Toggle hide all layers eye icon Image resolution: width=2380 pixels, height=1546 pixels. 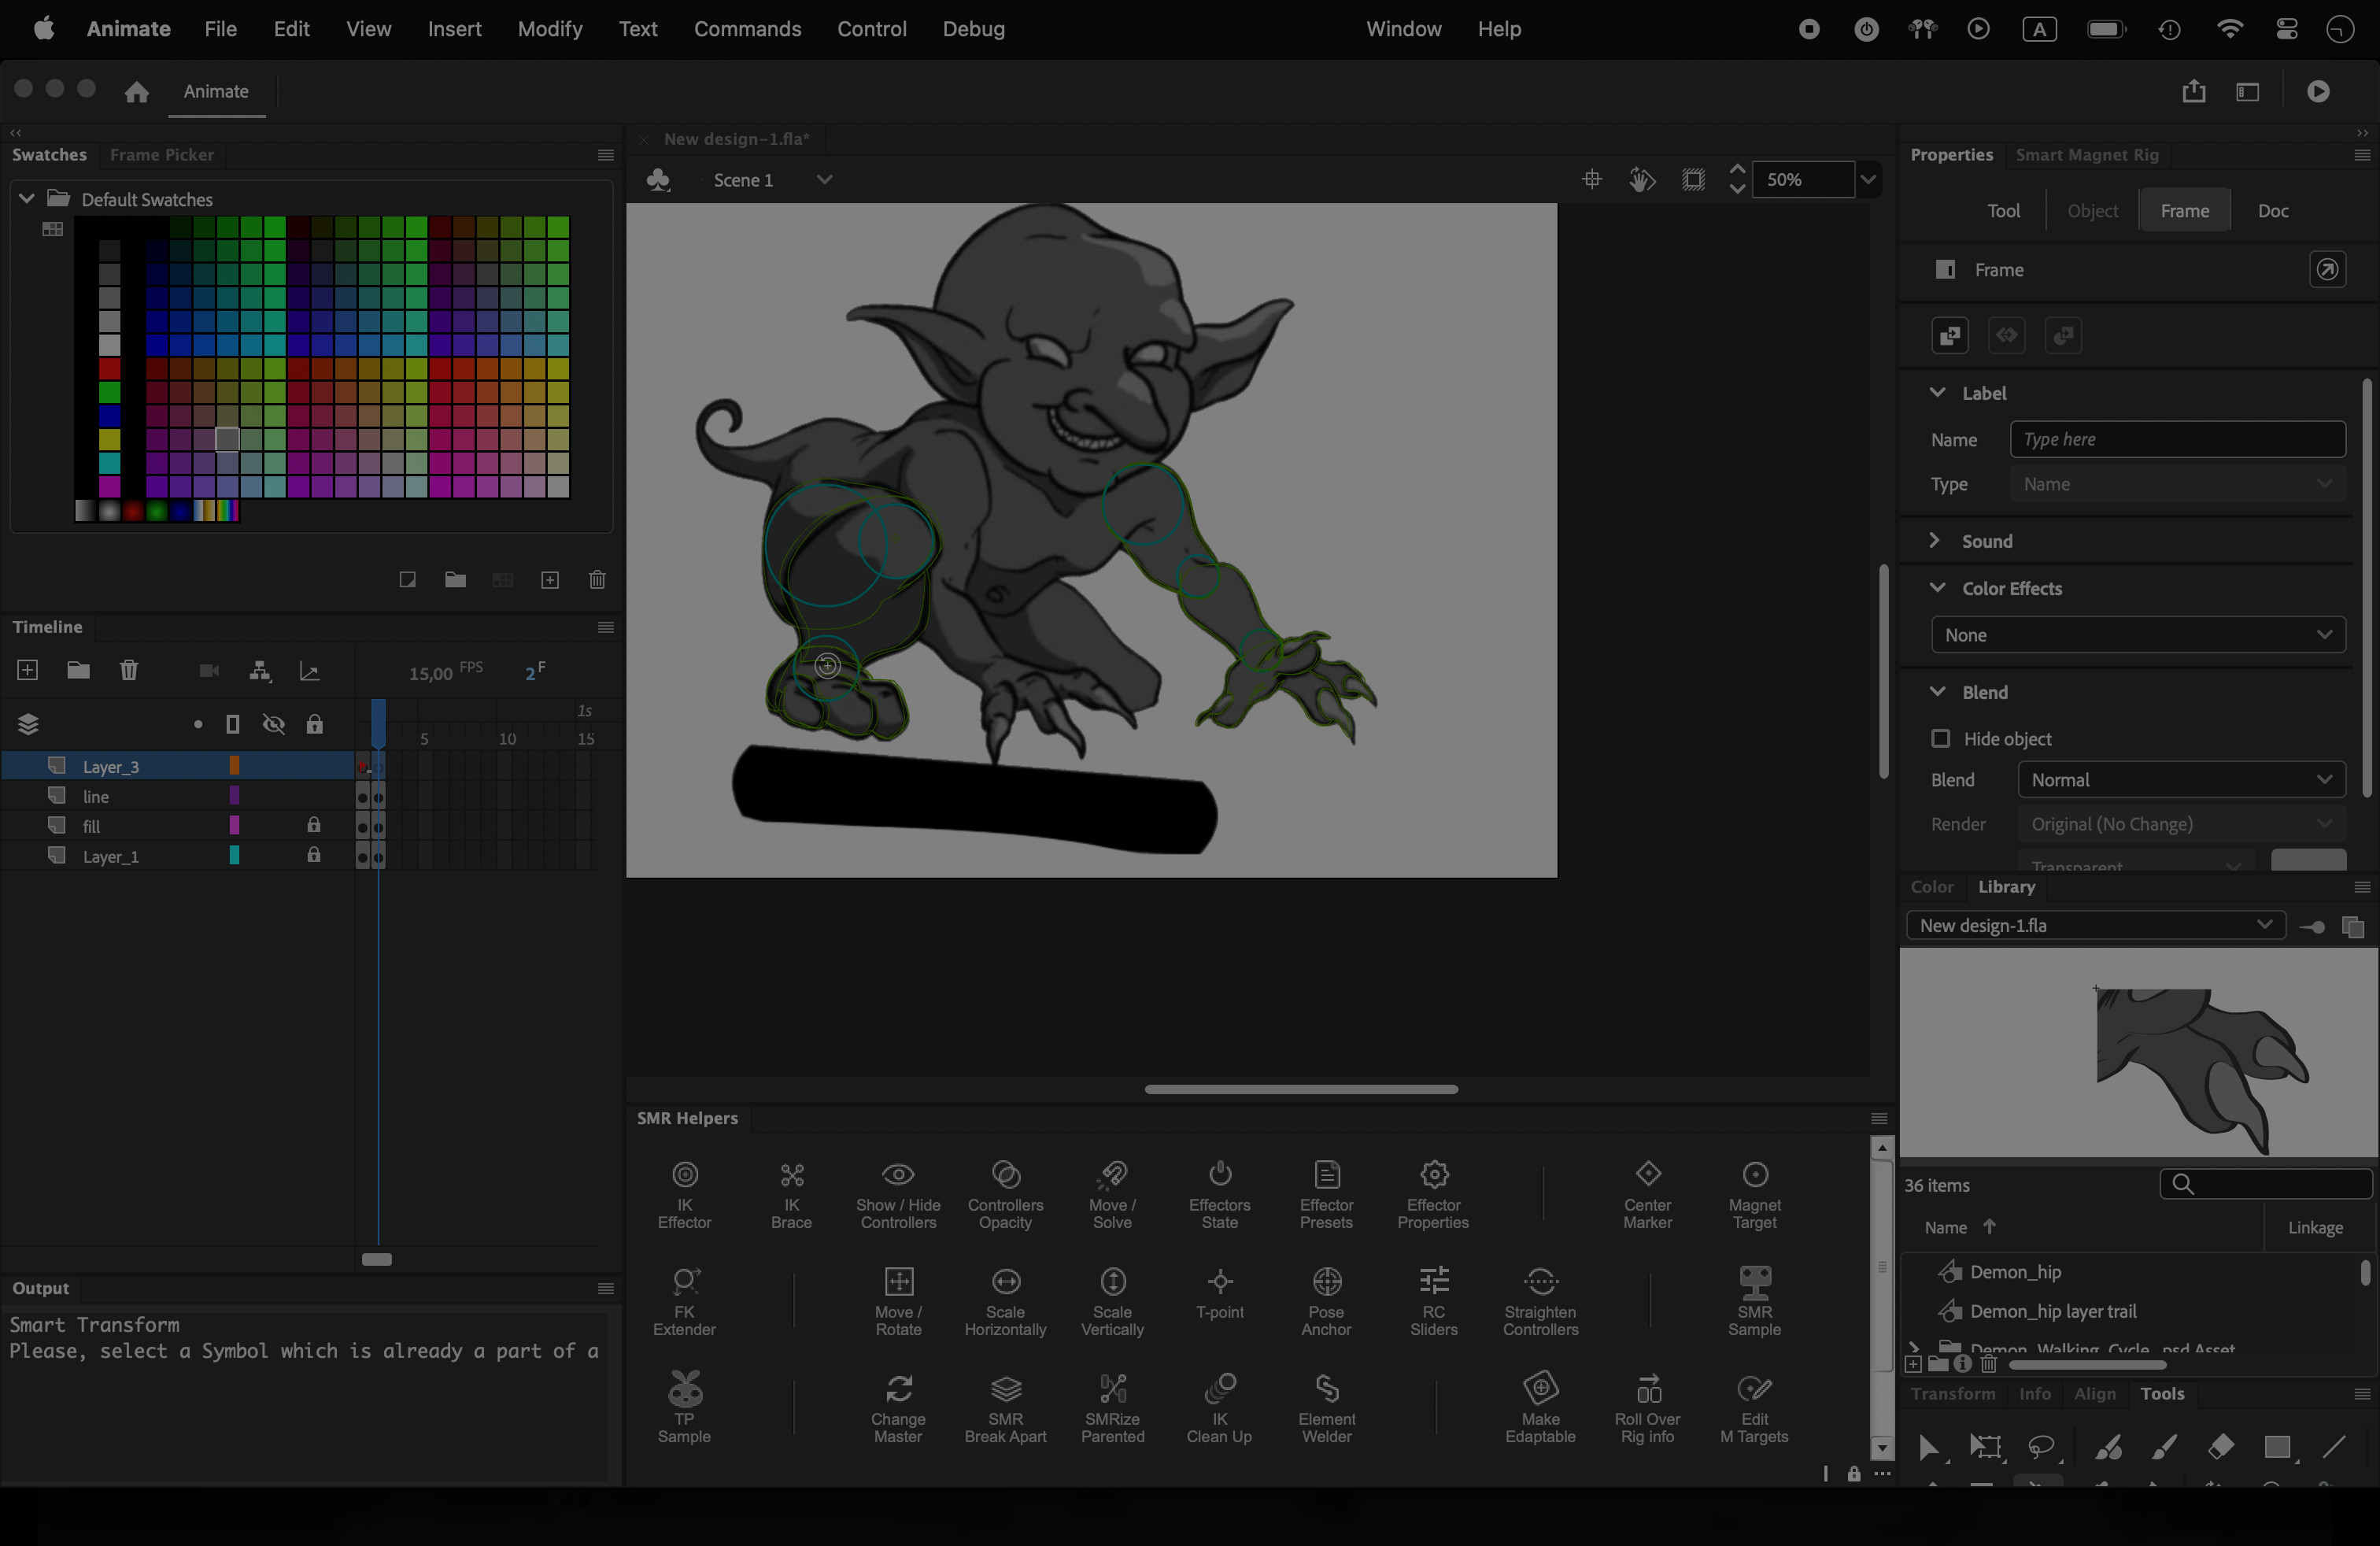(x=273, y=724)
